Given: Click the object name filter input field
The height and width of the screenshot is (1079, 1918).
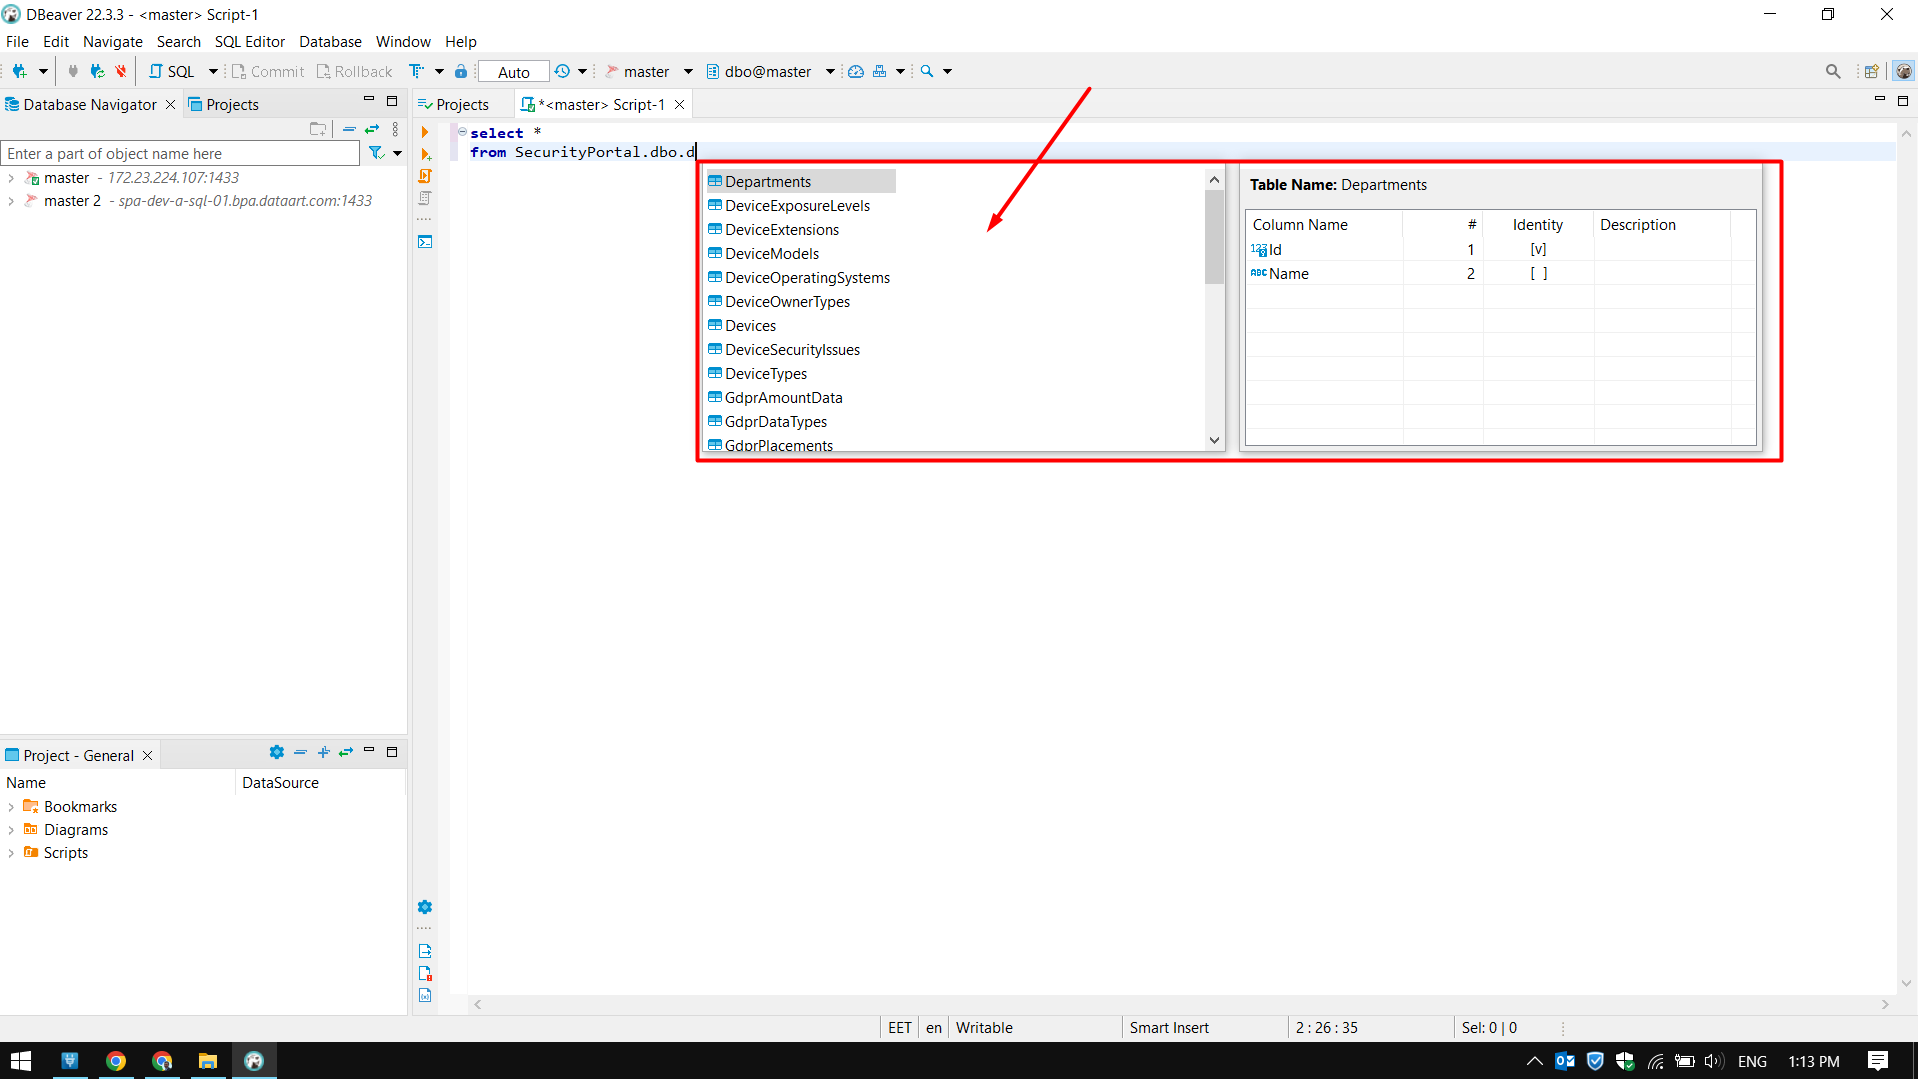Looking at the screenshot, I should pos(180,153).
